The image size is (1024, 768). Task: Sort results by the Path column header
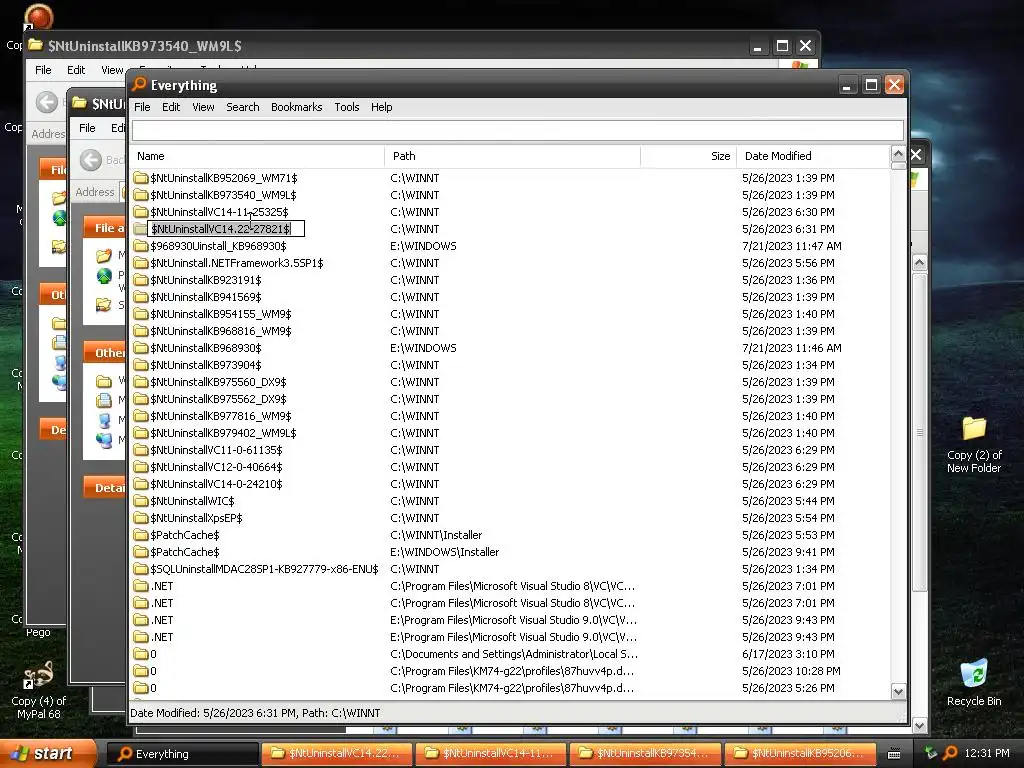coord(512,156)
